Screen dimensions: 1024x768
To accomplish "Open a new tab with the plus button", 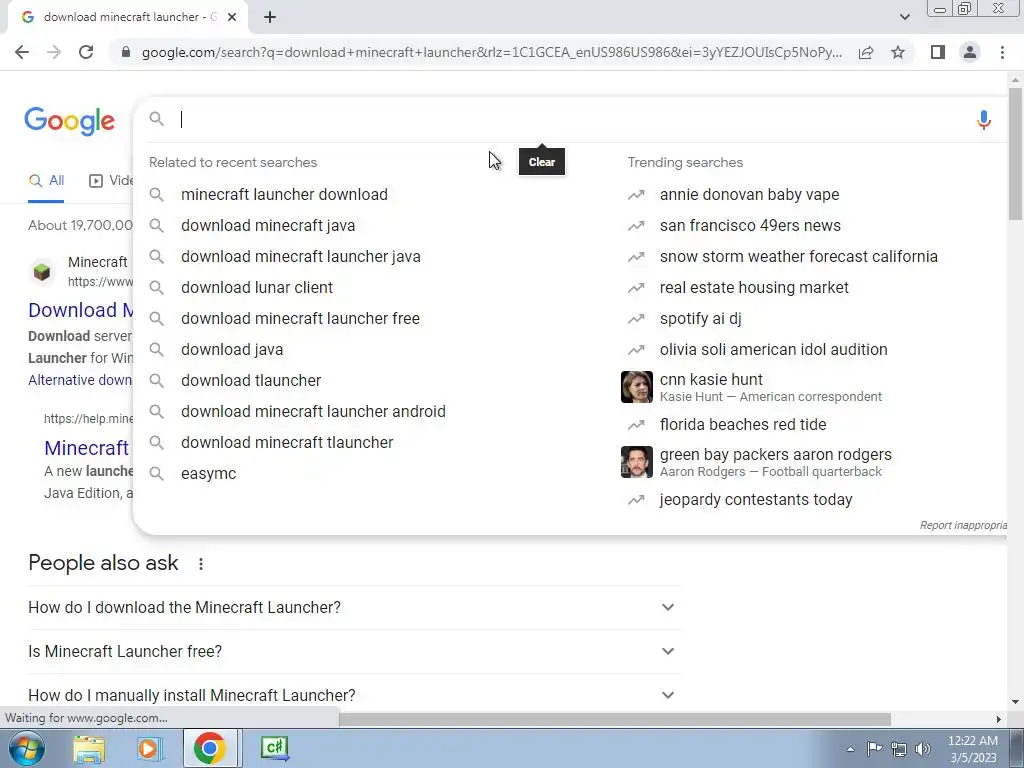I will click(270, 18).
